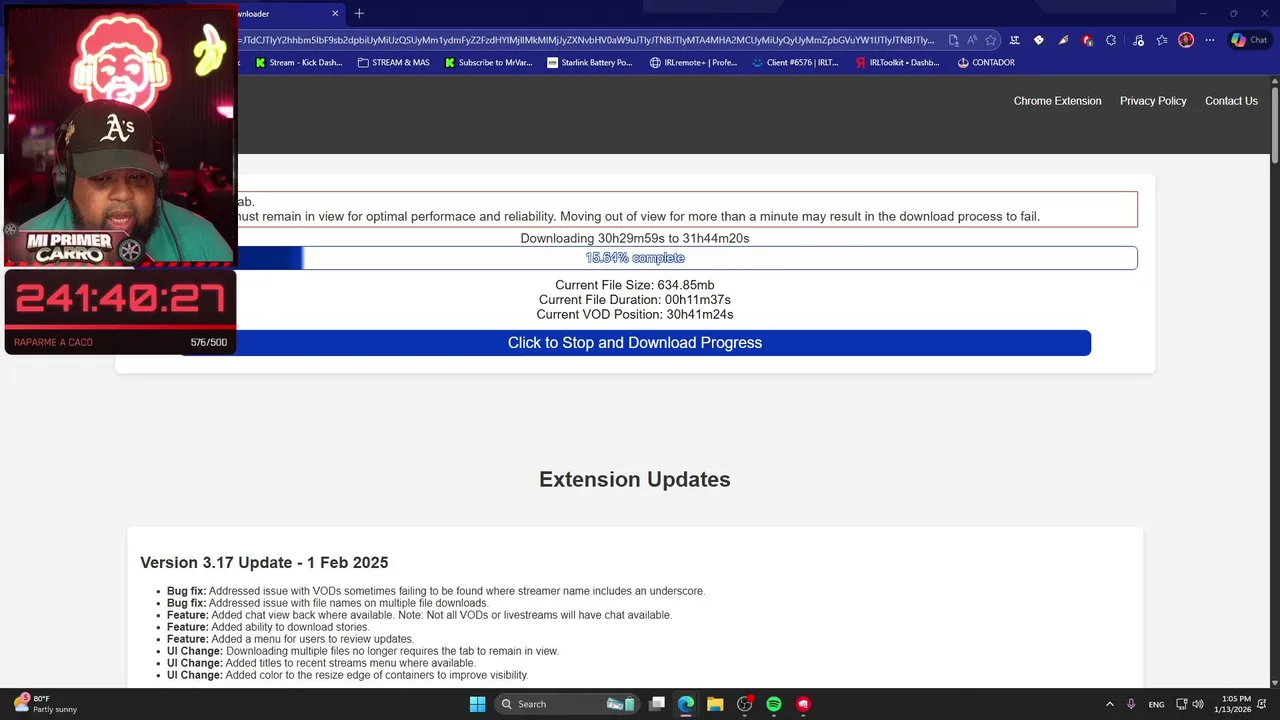The height and width of the screenshot is (720, 1280).
Task: Click Version 3.17 Update heading
Action: point(264,563)
